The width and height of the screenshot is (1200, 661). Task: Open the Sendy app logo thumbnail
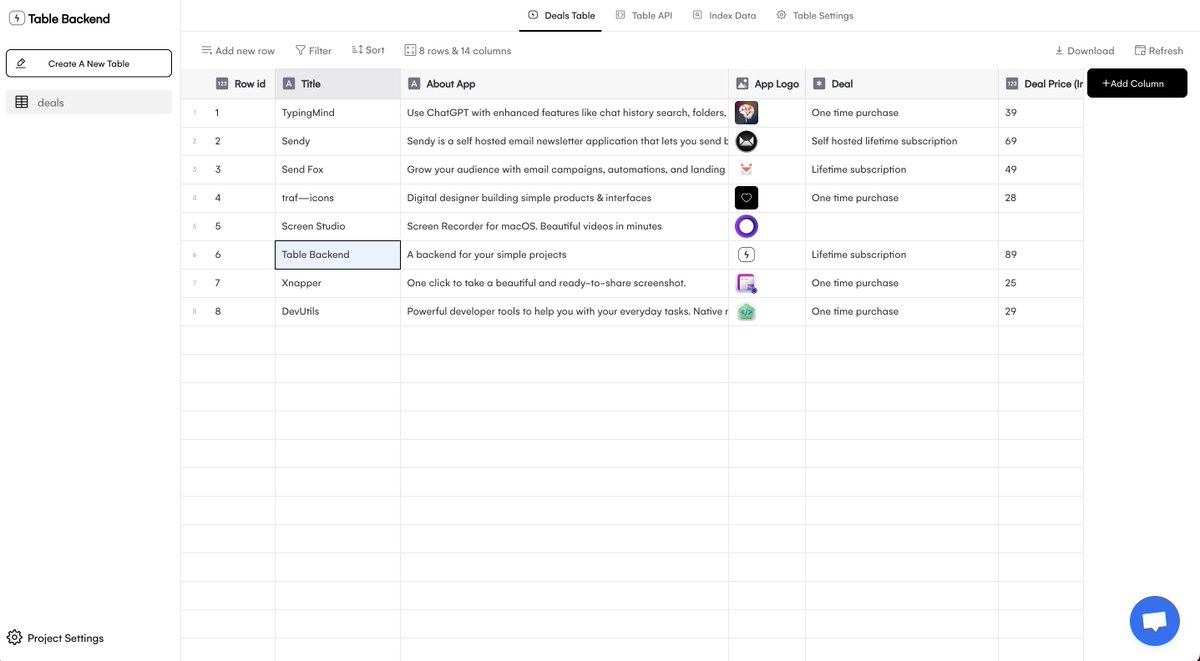[746, 141]
